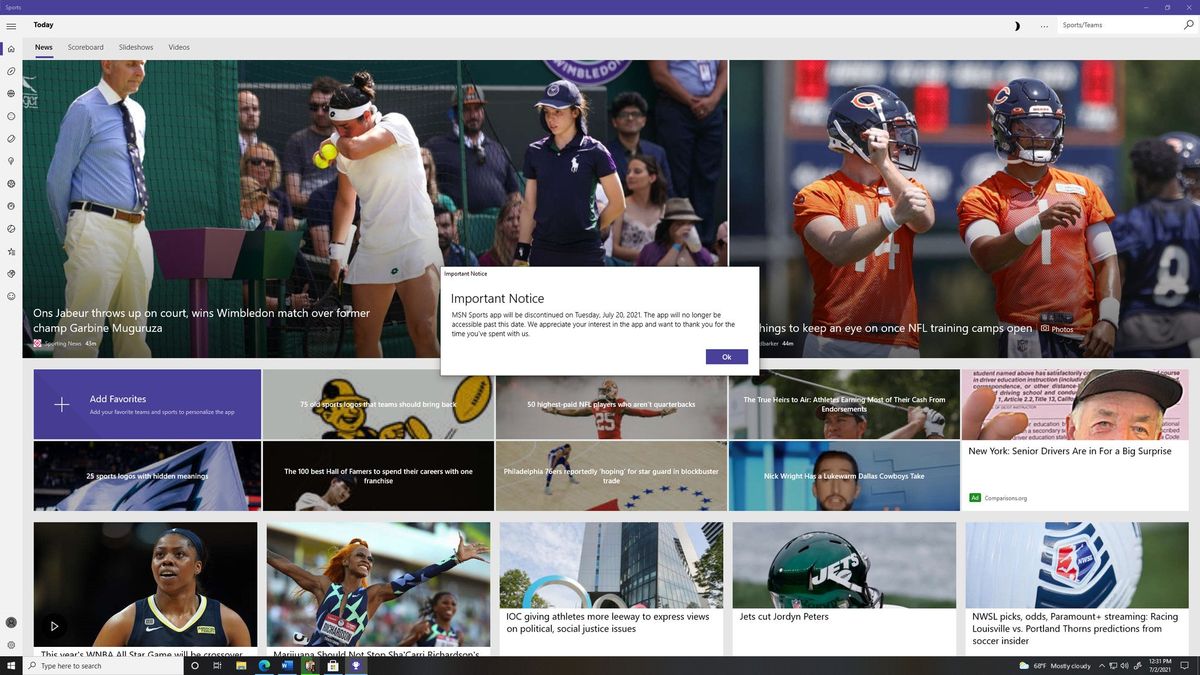1200x675 pixels.
Task: Select the Home icon in the sidebar
Action: 10,48
